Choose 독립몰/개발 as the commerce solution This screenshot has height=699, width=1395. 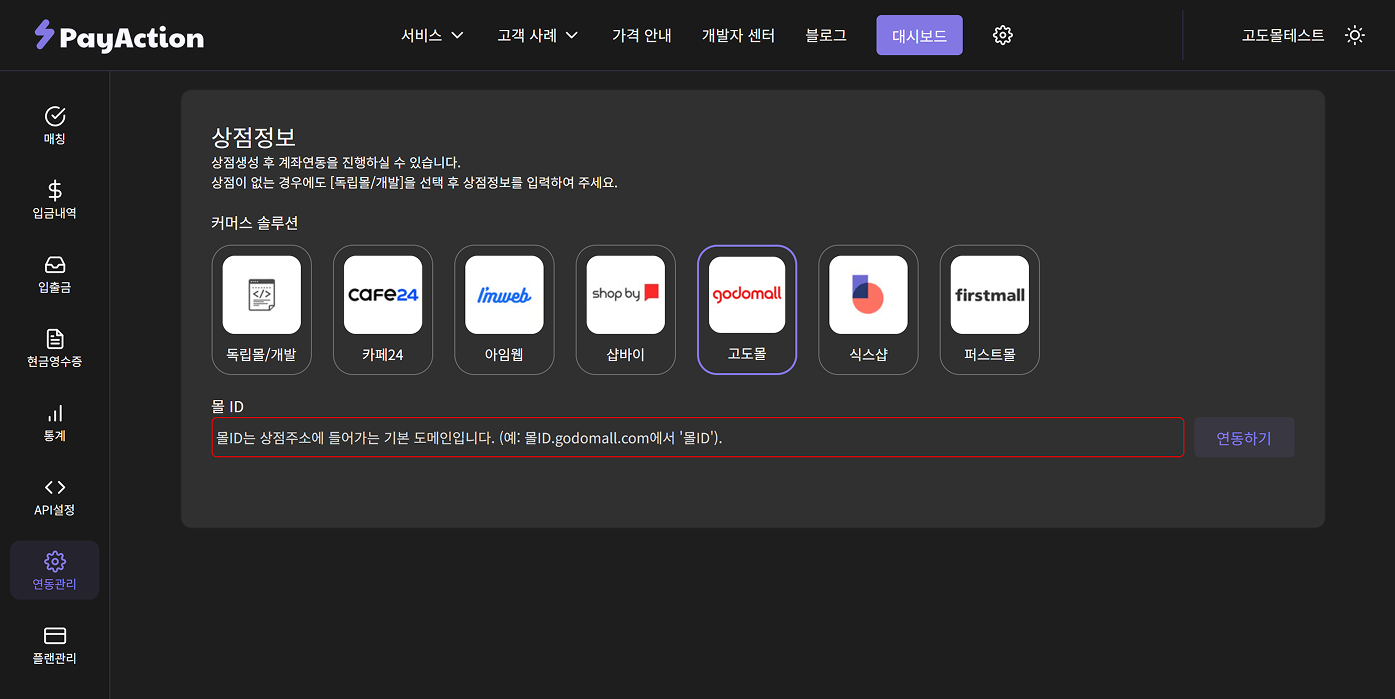[261, 309]
